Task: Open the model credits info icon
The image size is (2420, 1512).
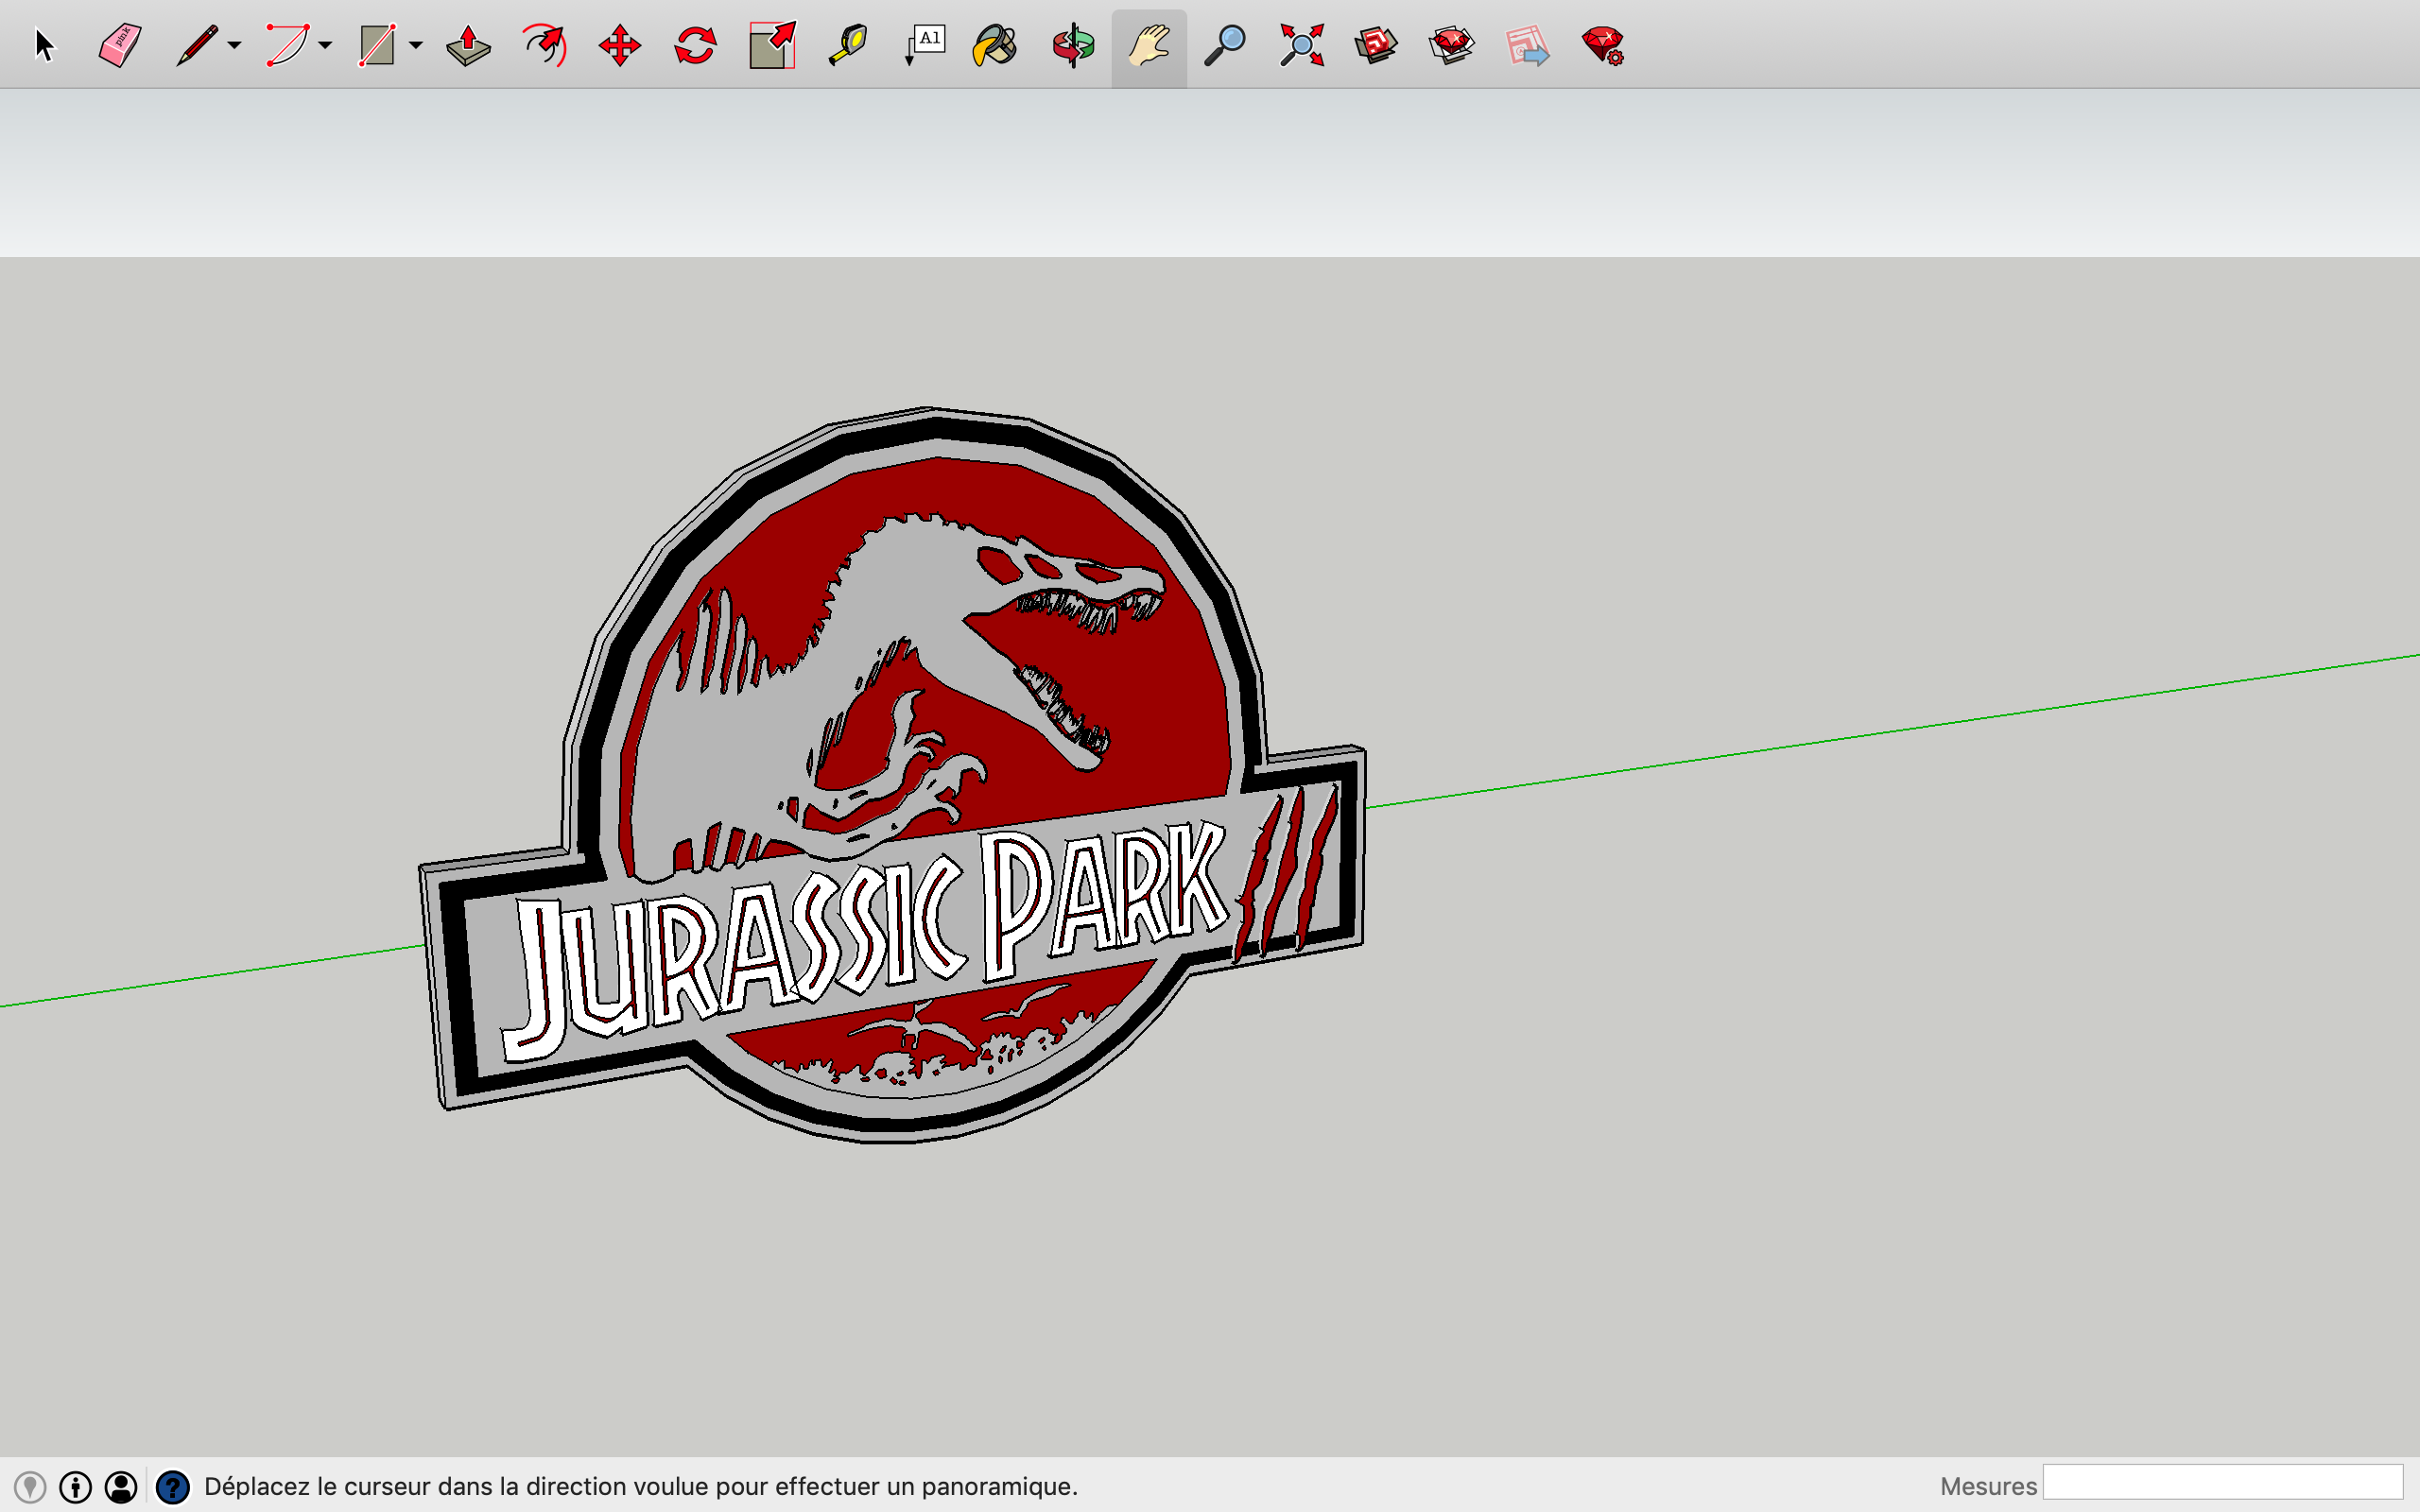Action: [76, 1487]
